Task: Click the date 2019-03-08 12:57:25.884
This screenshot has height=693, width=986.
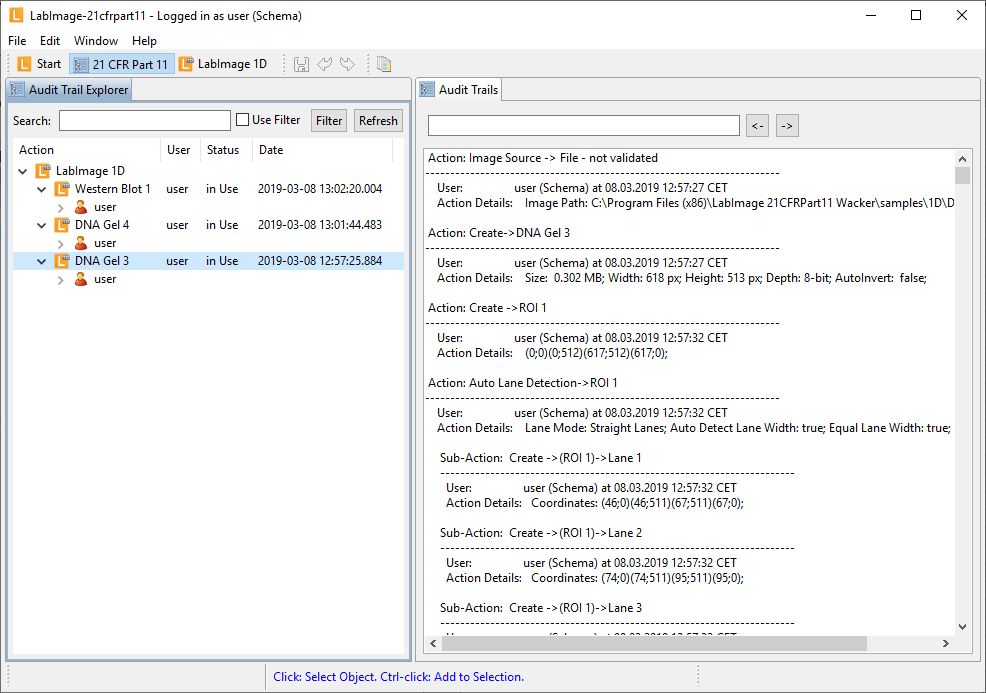Action: 319,260
